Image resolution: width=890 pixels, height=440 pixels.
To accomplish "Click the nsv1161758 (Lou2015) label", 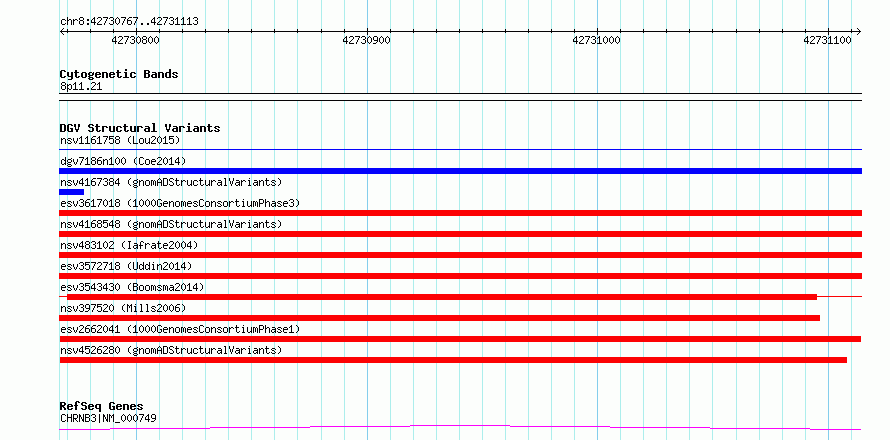I will [x=120, y=140].
